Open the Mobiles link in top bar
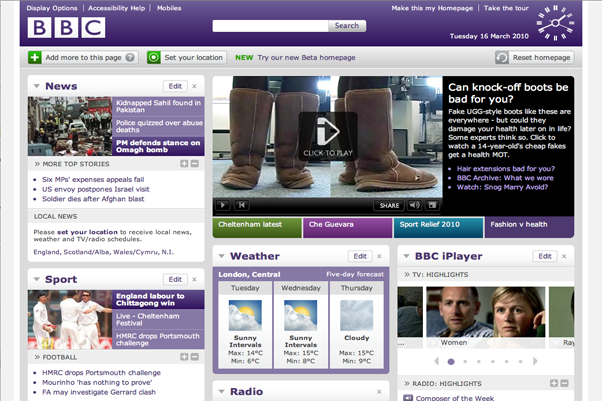The width and height of the screenshot is (602, 401). click(169, 8)
